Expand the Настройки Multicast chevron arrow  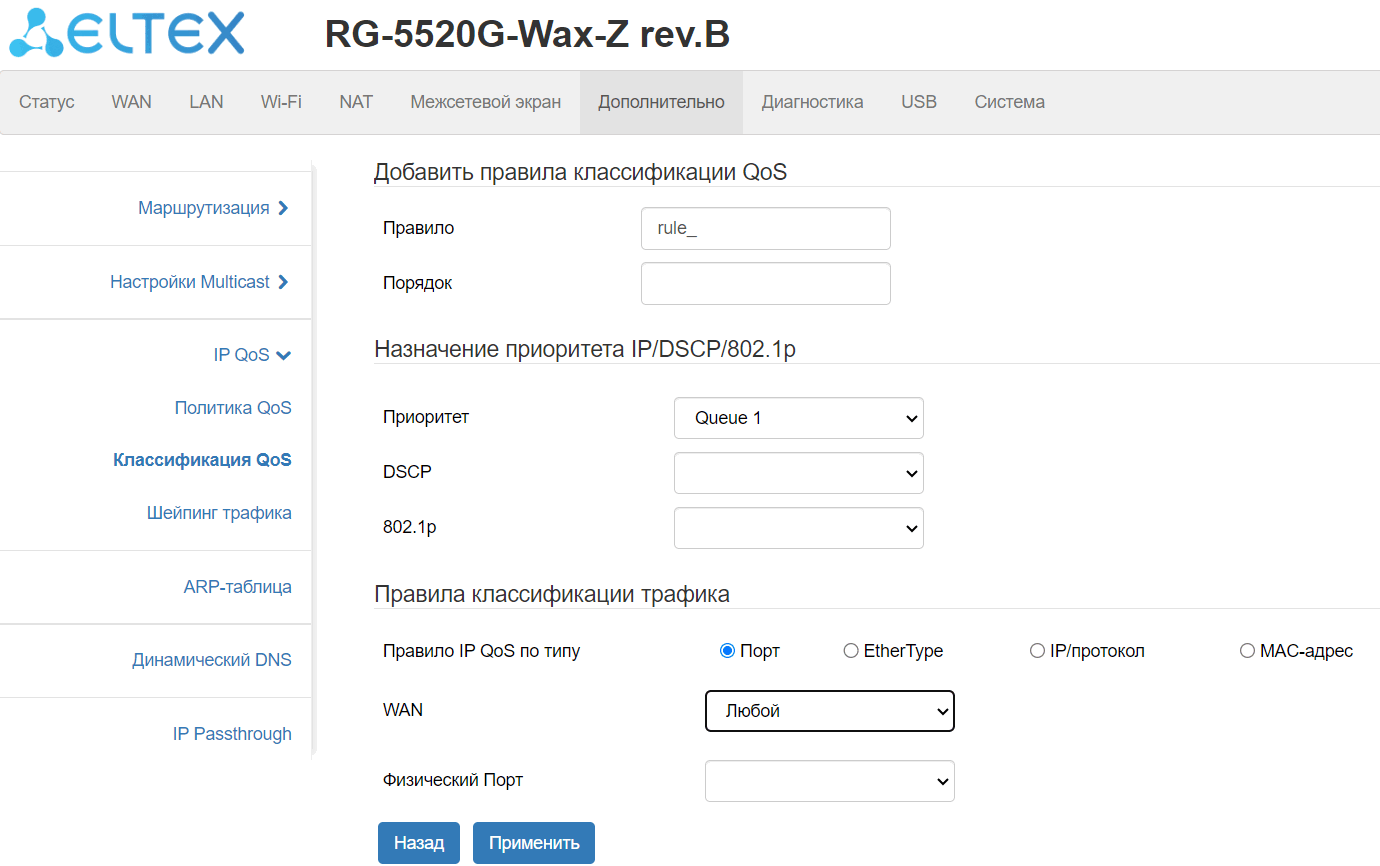[x=283, y=282]
